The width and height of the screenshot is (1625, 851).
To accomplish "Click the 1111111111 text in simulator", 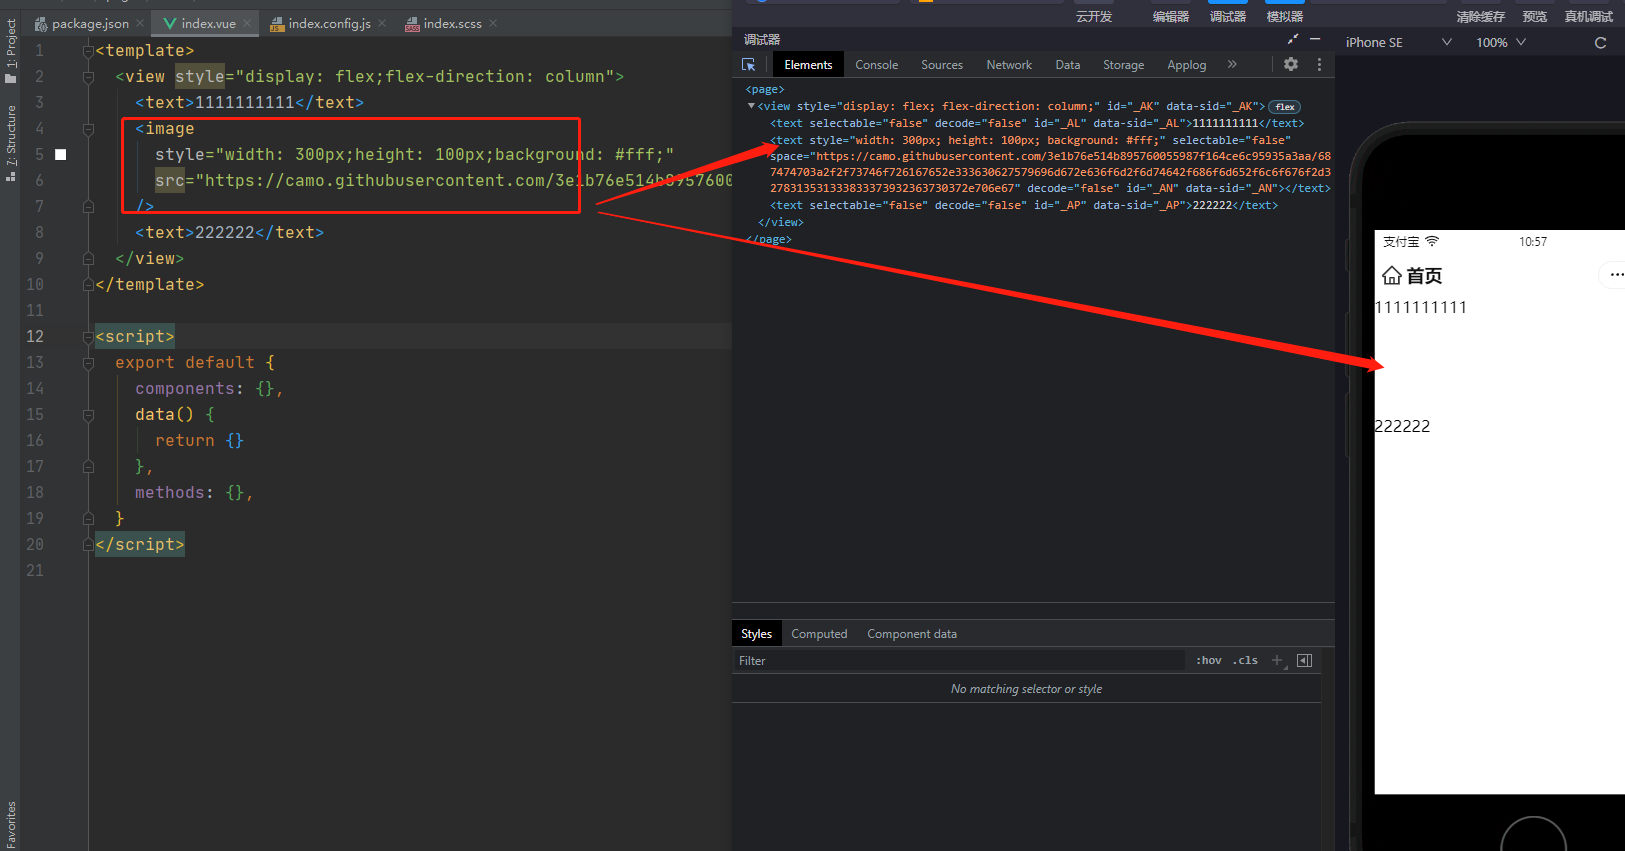I will point(1421,307).
